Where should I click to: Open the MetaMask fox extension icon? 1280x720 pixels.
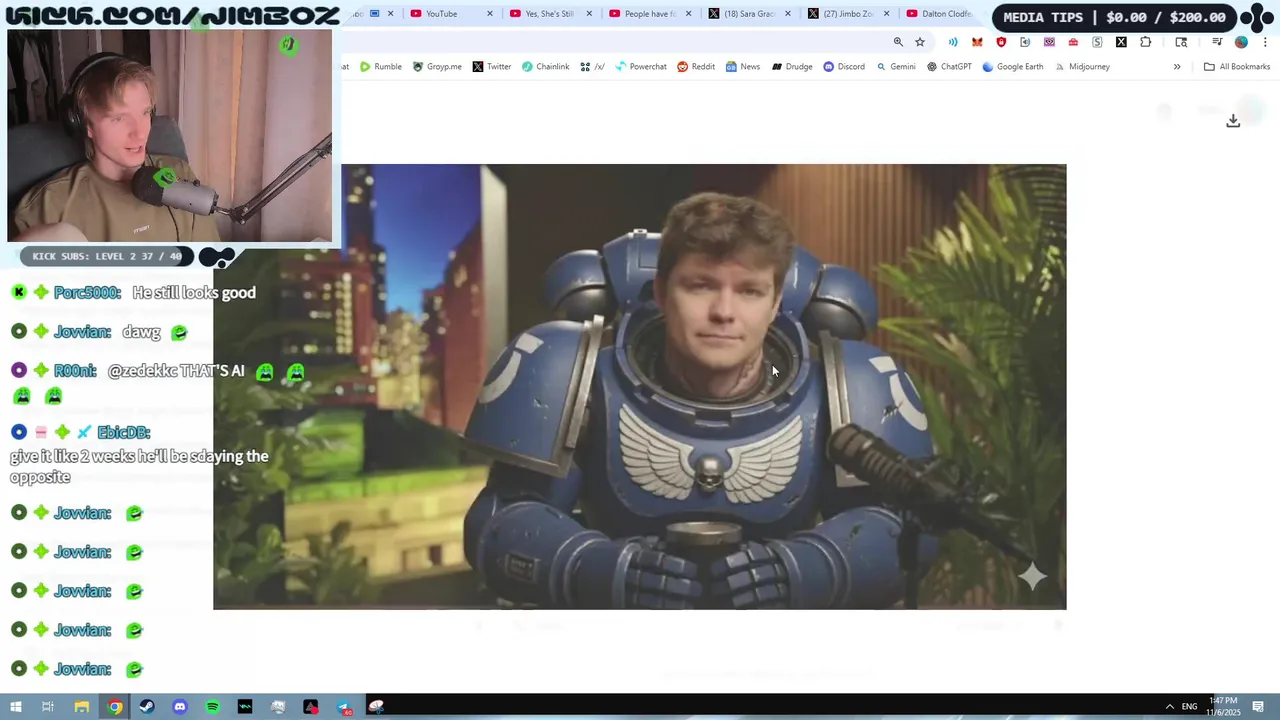pyautogui.click(x=977, y=42)
